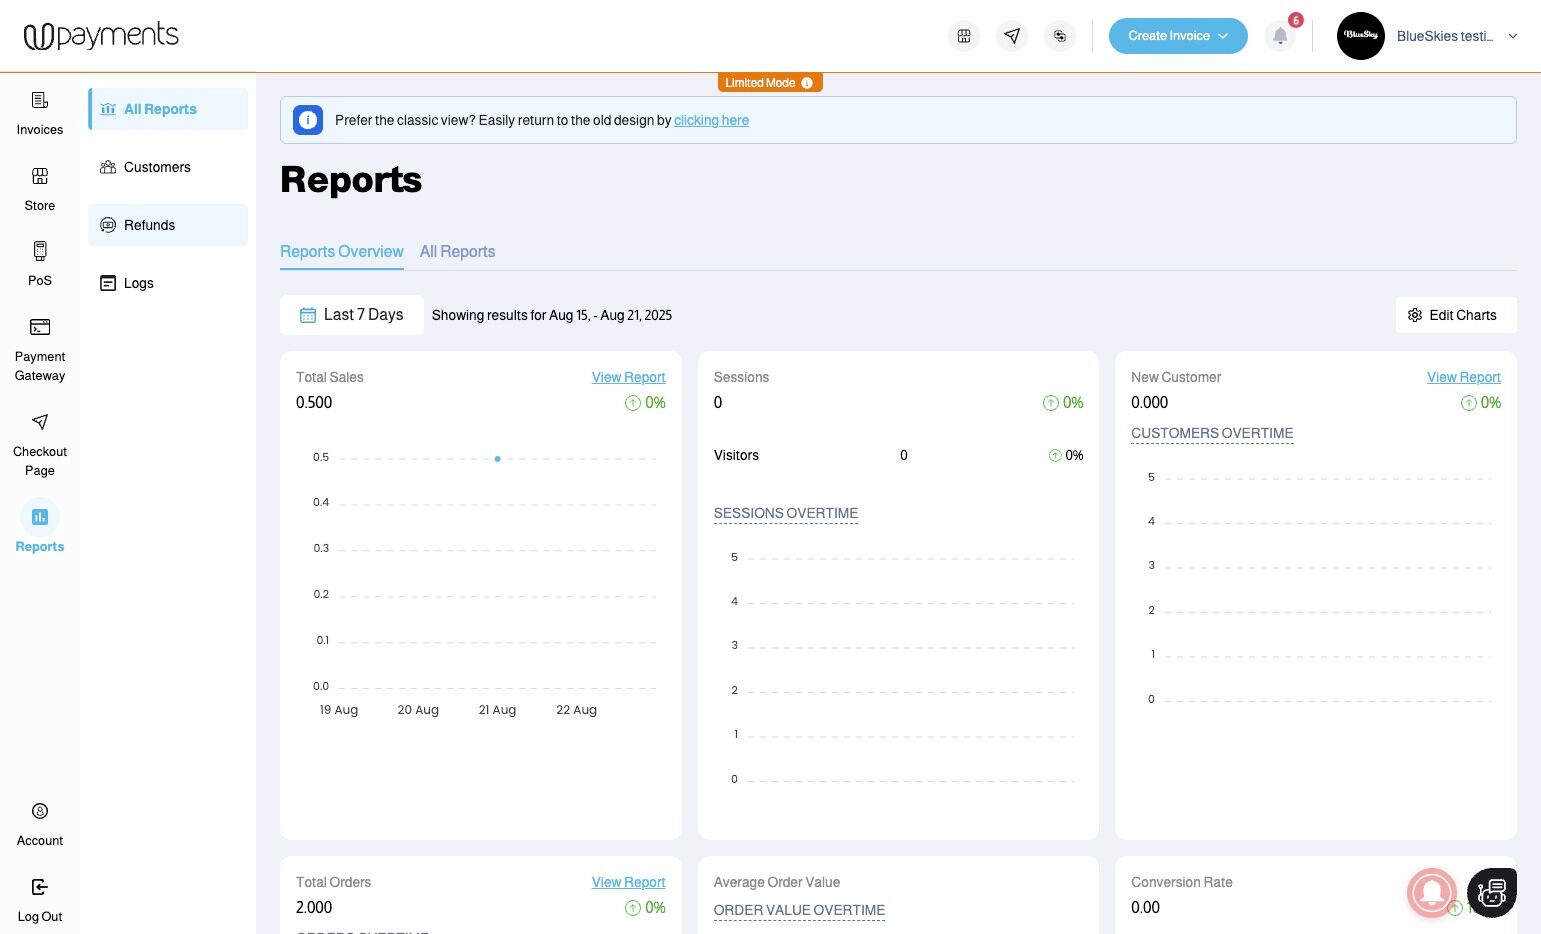This screenshot has height=934, width=1541.
Task: Select the Reports Overview tab
Action: pyautogui.click(x=341, y=252)
